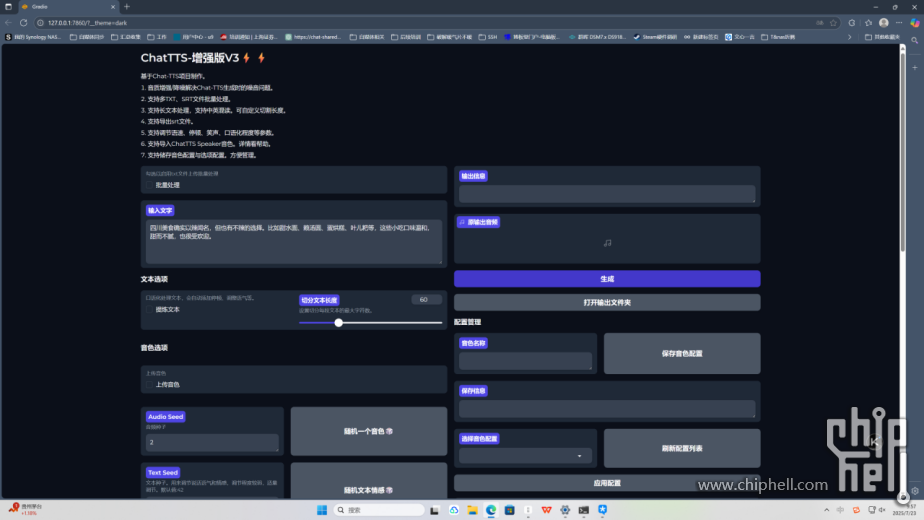Click the browser back arrow
This screenshot has height=520, width=924.
(8, 23)
